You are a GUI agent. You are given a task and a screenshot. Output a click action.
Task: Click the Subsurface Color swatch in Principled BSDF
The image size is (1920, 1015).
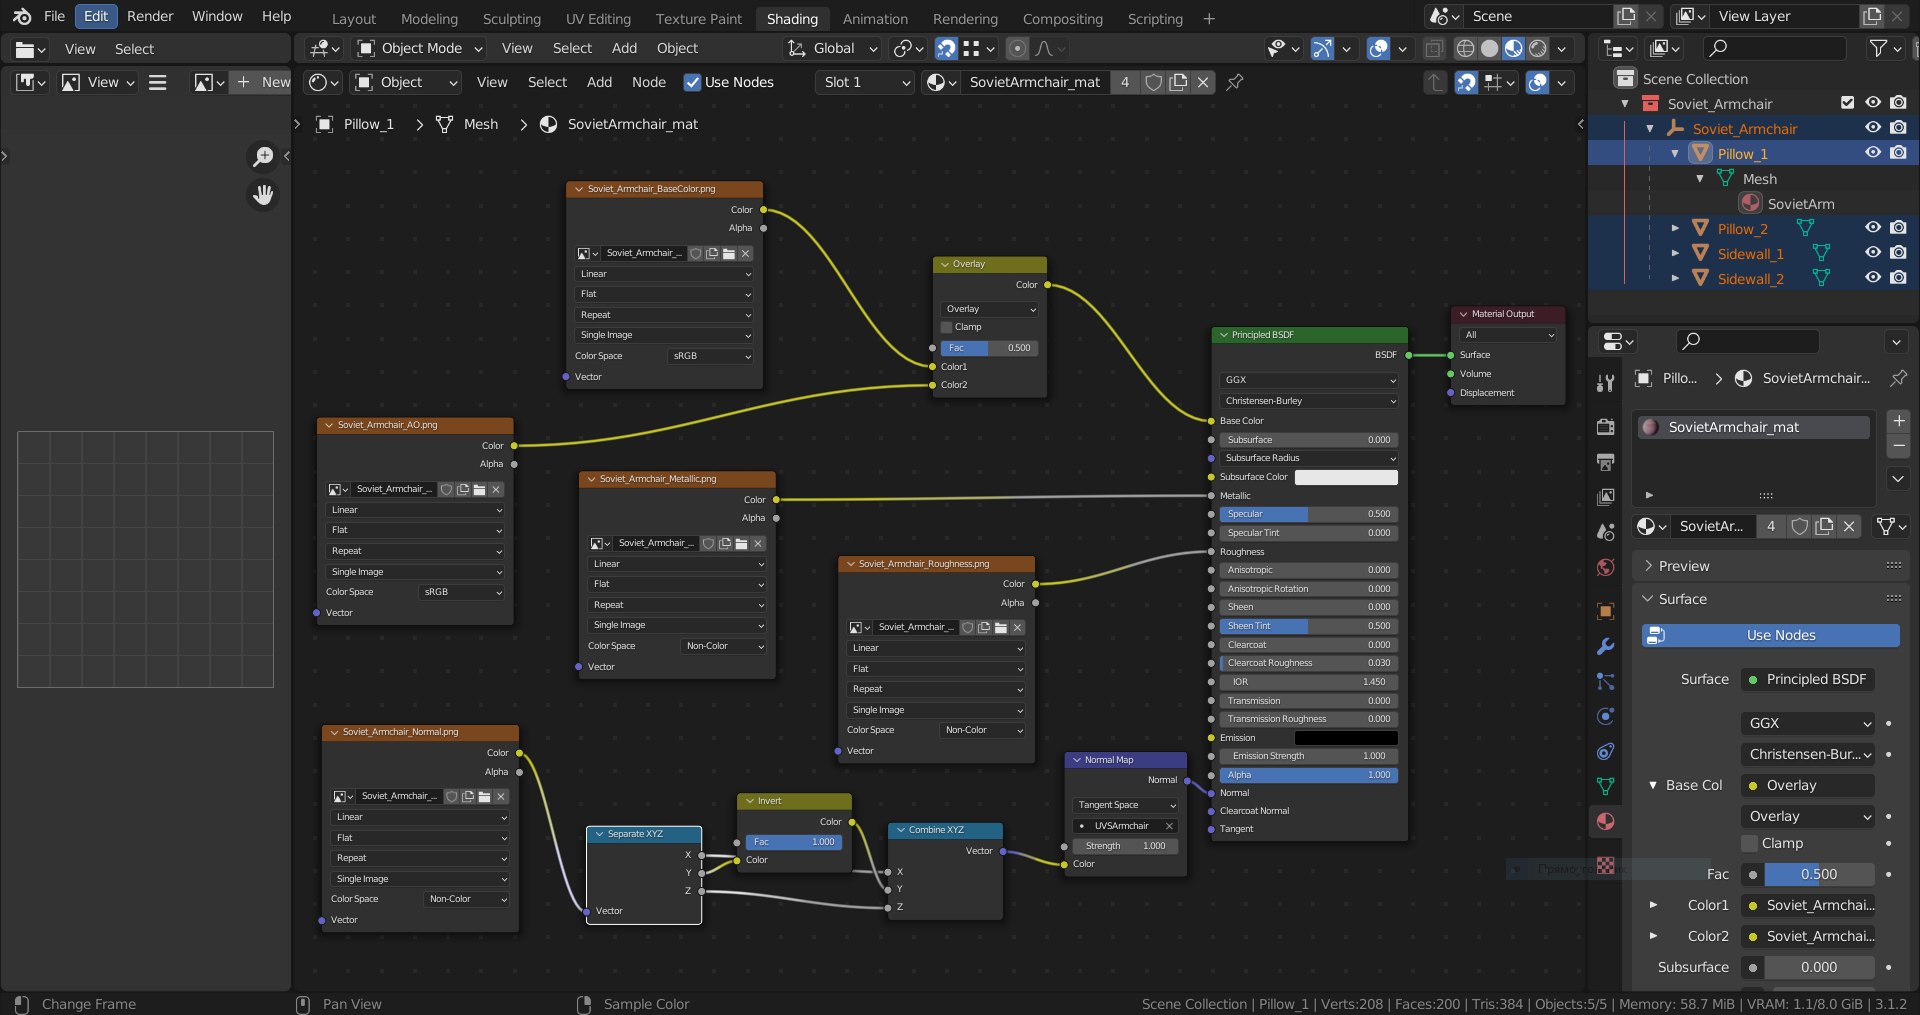1346,477
